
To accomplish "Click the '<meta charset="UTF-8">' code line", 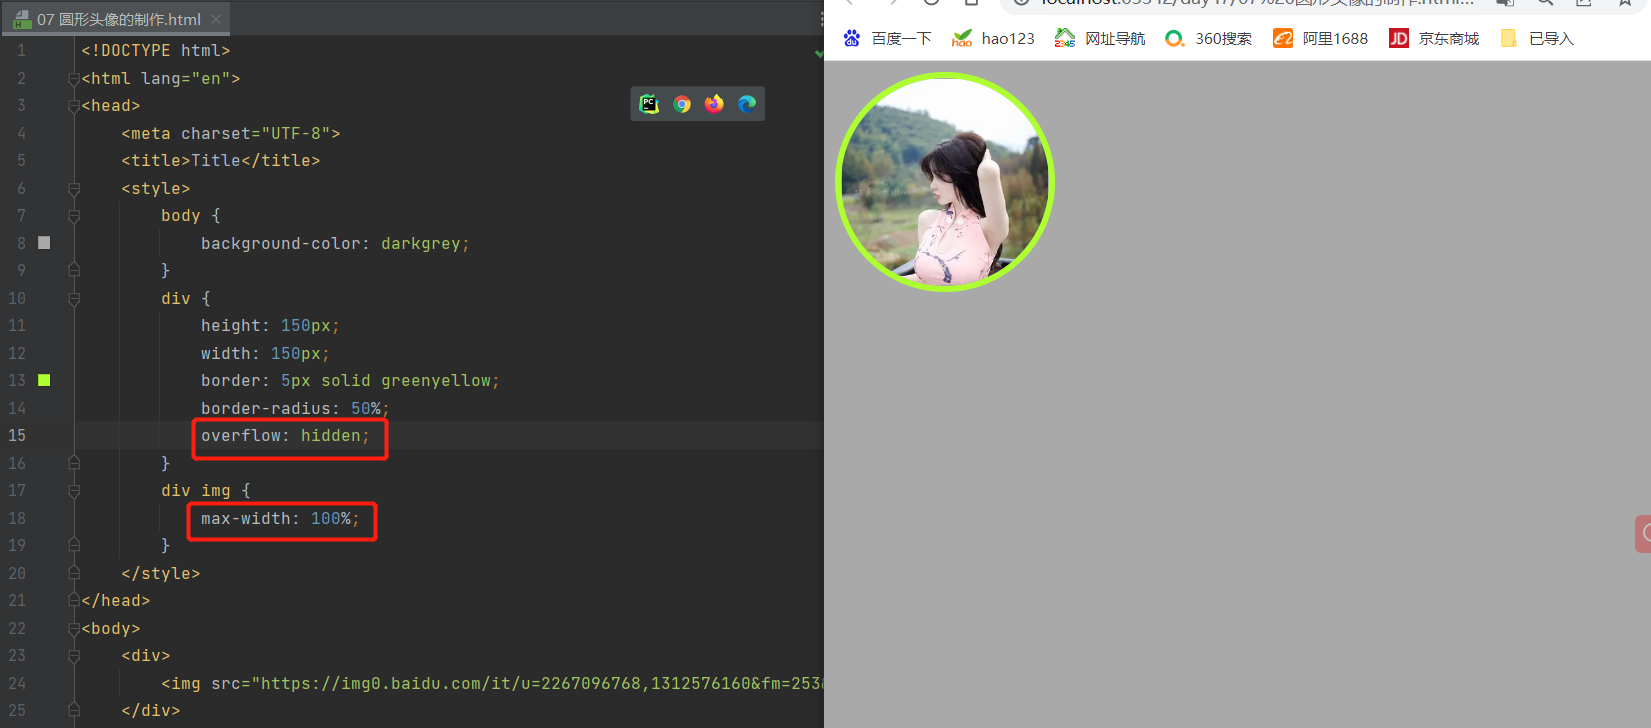I will (x=231, y=134).
